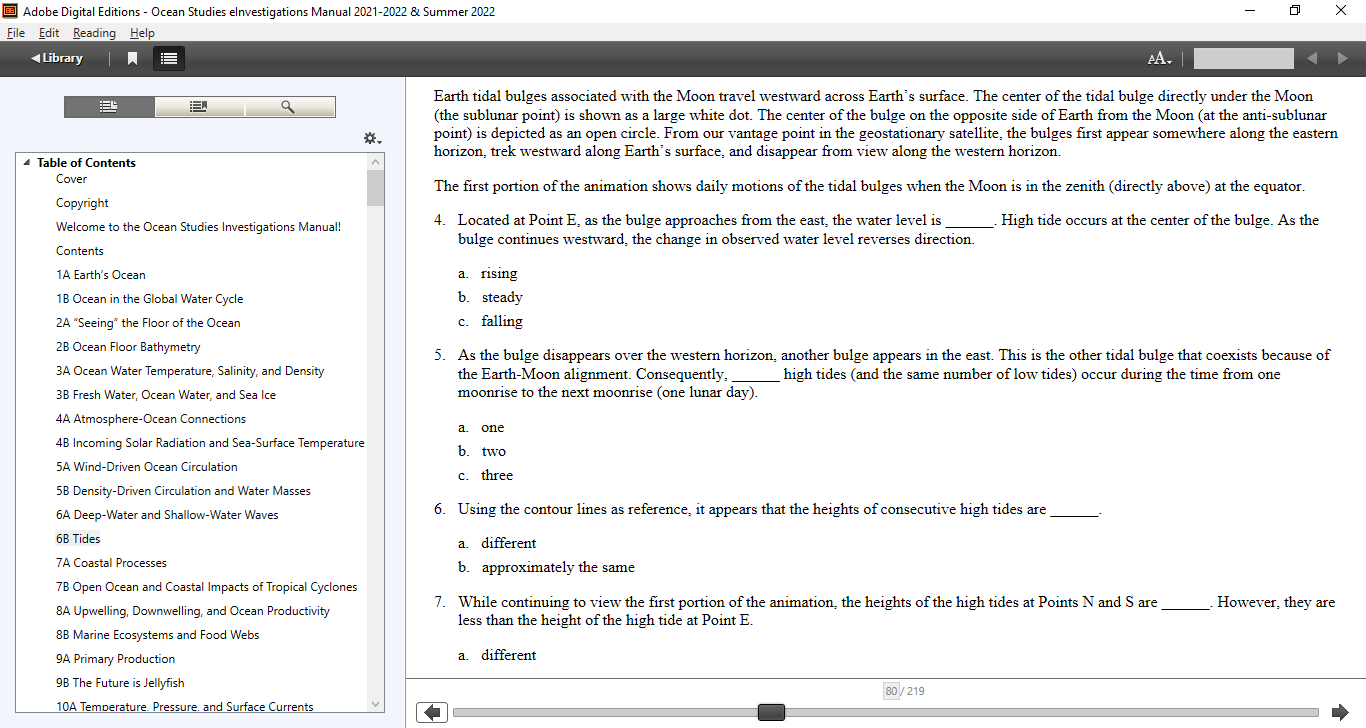Go to next search result arrow
Viewport: 1366px width, 728px height.
coord(1342,59)
